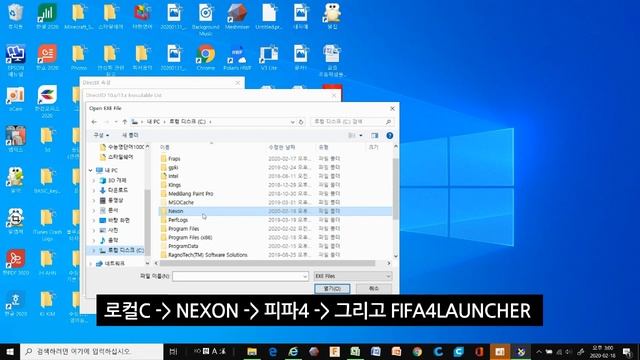Open the Photo folder on desktop
Viewport: 640px width, 360px height.
click(79, 58)
